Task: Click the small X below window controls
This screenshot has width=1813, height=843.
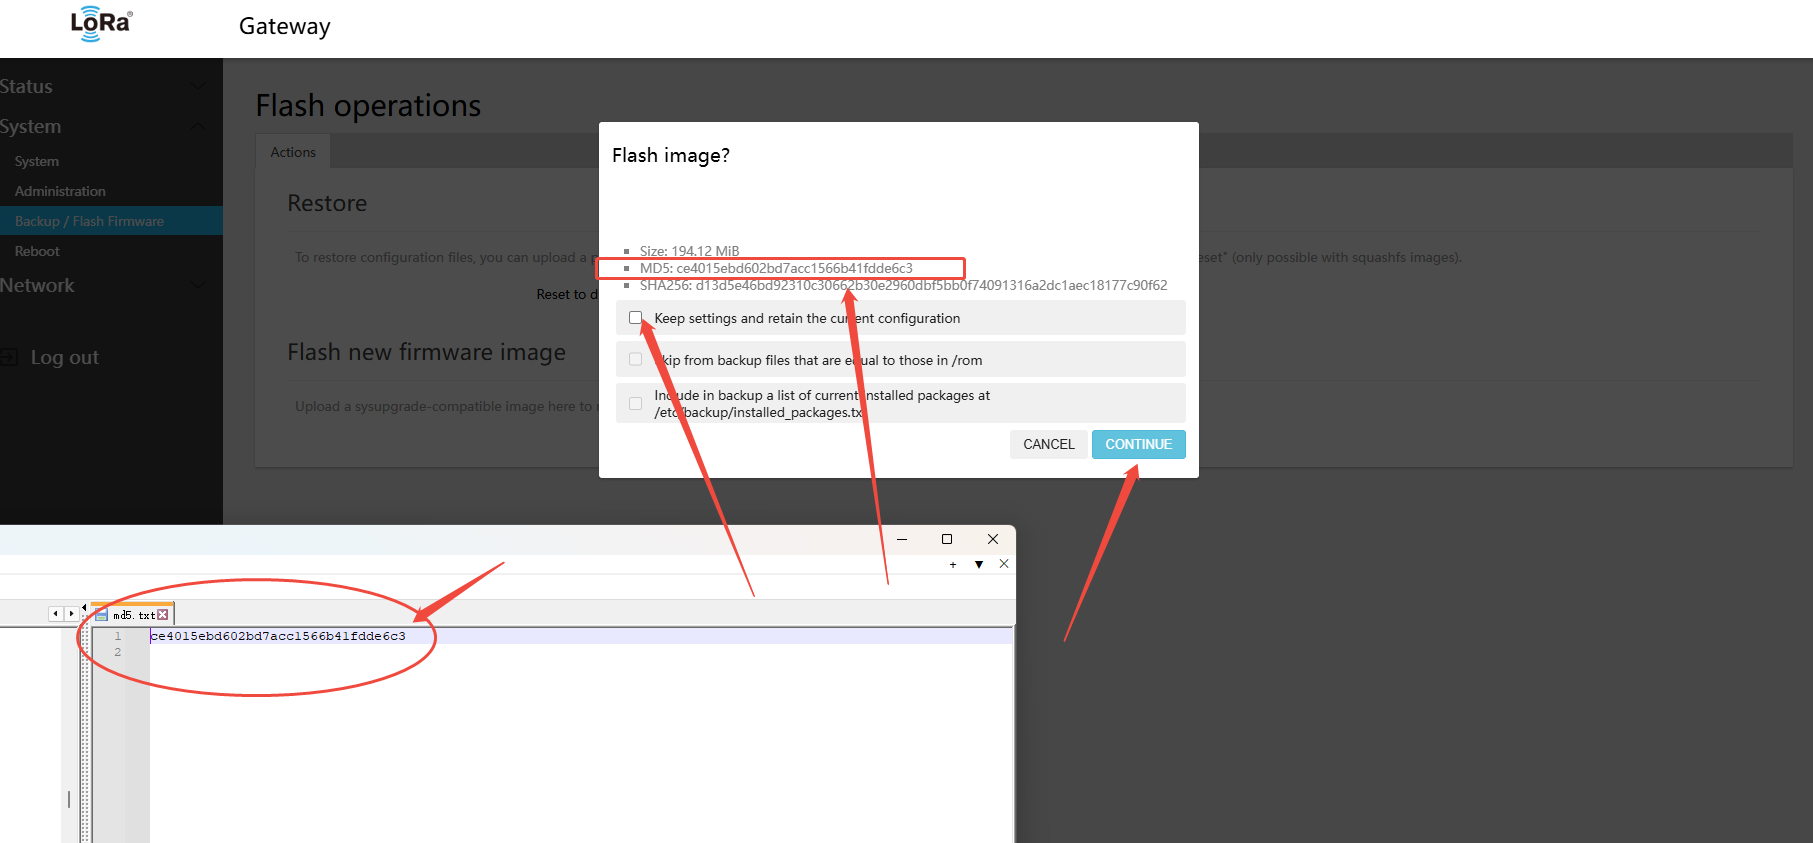Action: (1004, 564)
